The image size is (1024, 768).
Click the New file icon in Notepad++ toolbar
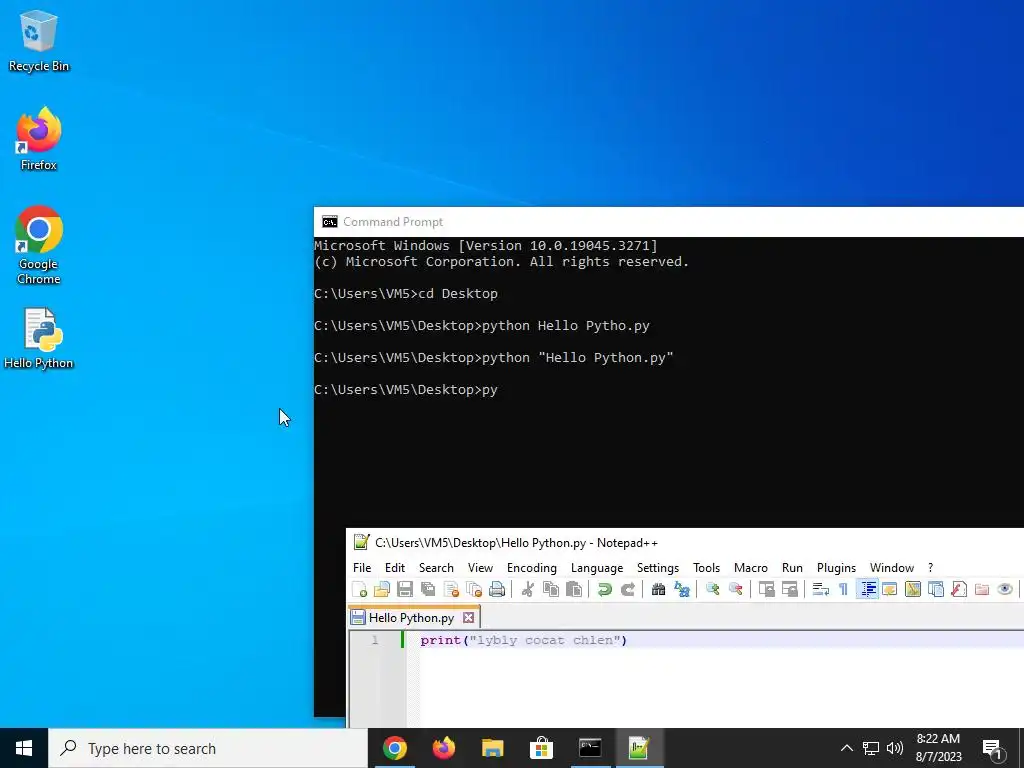coord(359,590)
